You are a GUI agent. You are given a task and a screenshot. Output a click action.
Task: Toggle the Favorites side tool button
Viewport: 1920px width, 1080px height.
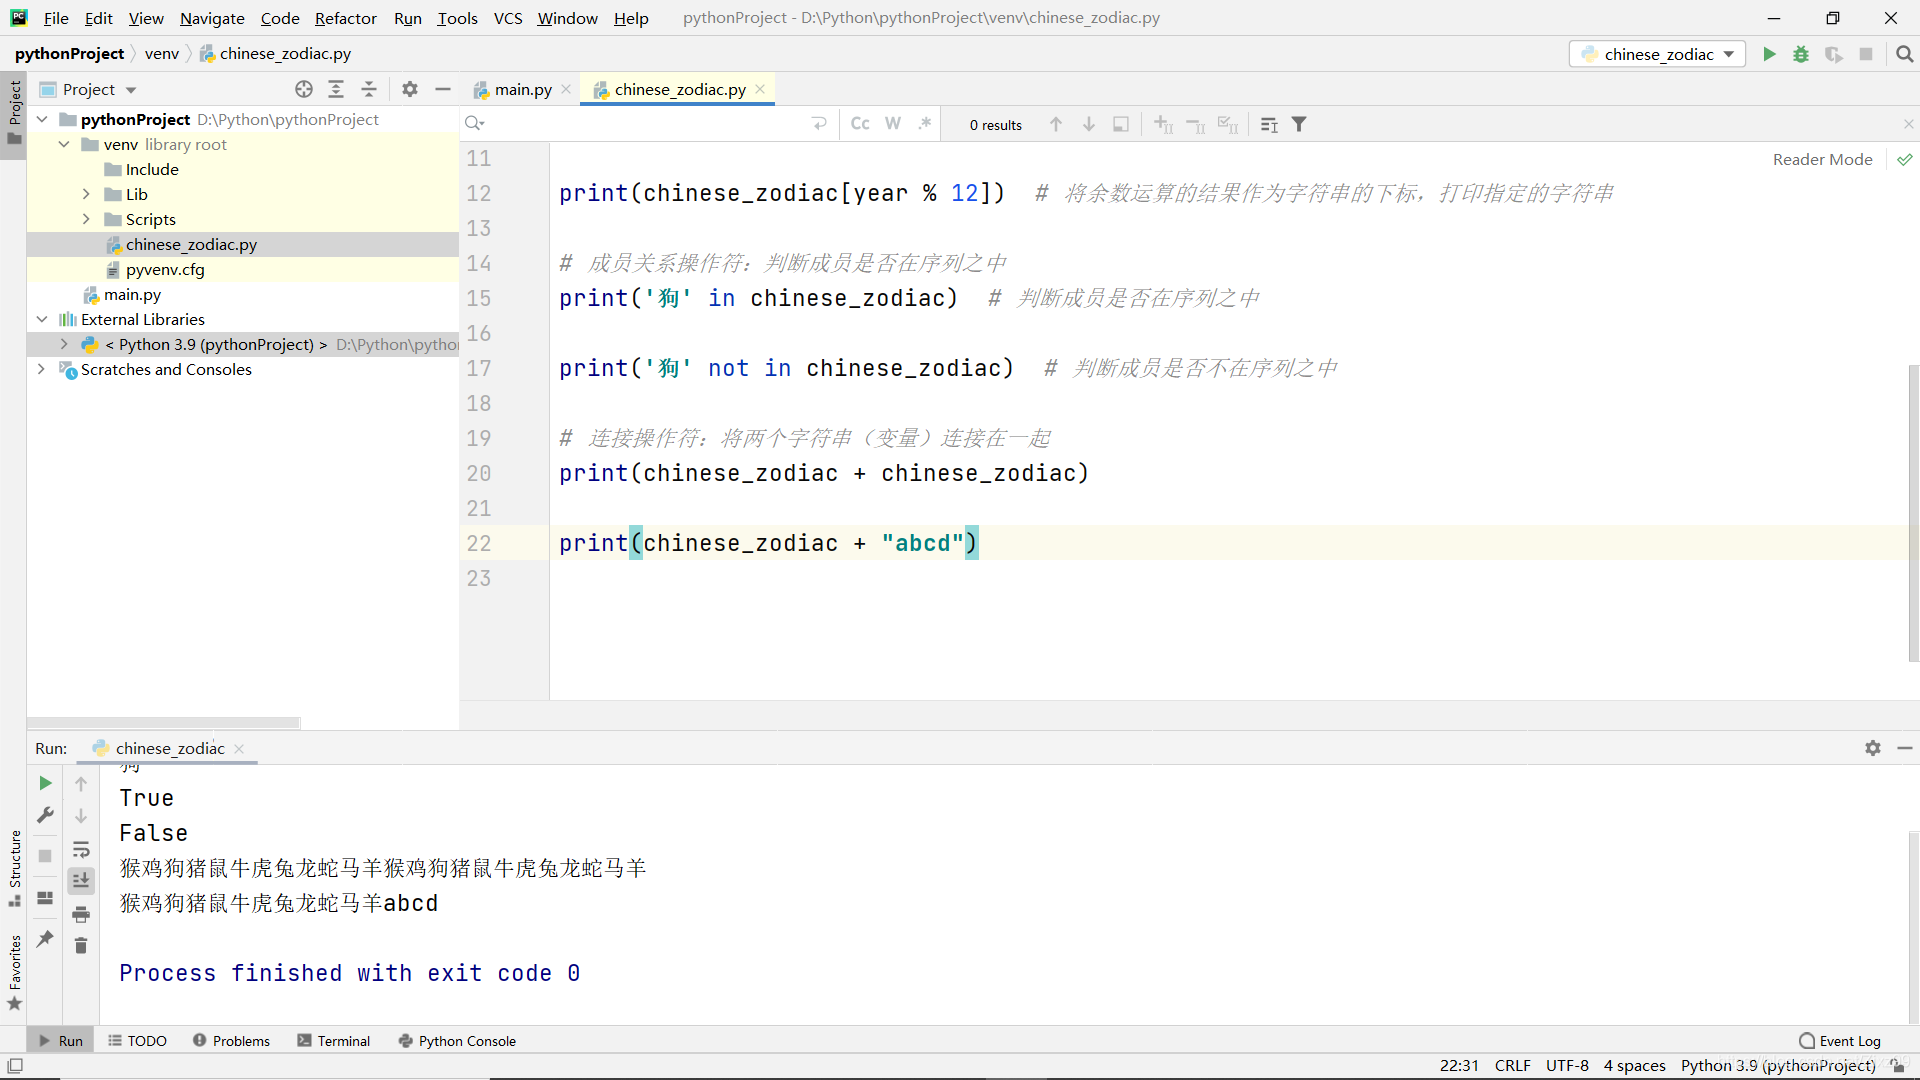[x=14, y=973]
